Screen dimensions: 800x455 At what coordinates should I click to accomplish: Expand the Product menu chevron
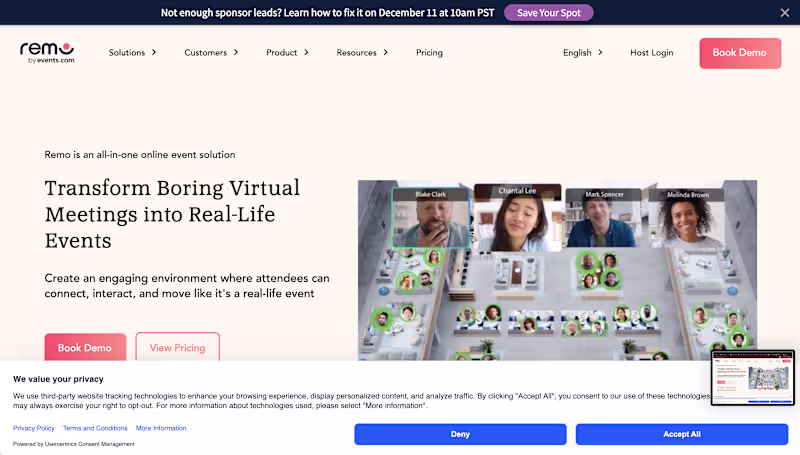[x=306, y=53]
